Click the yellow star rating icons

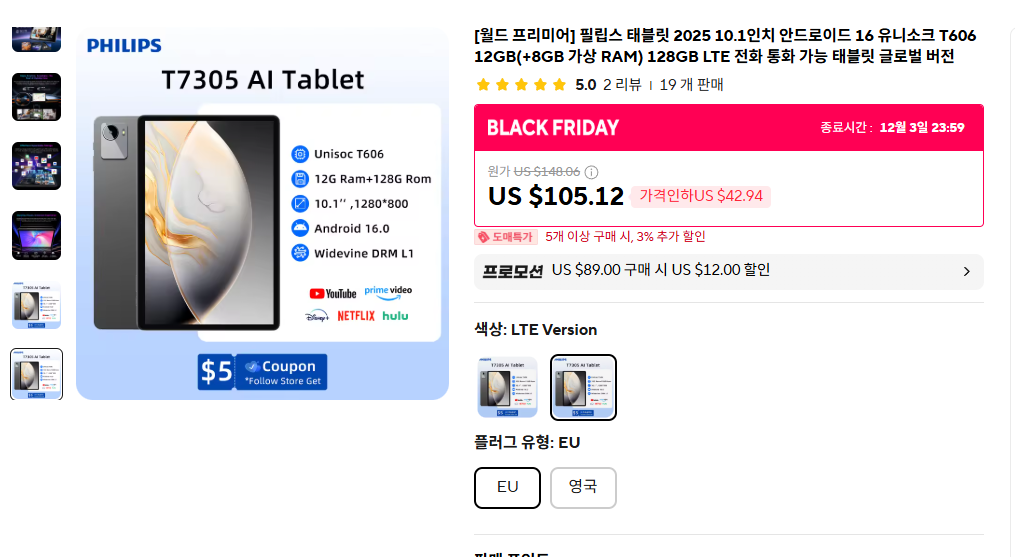click(521, 85)
